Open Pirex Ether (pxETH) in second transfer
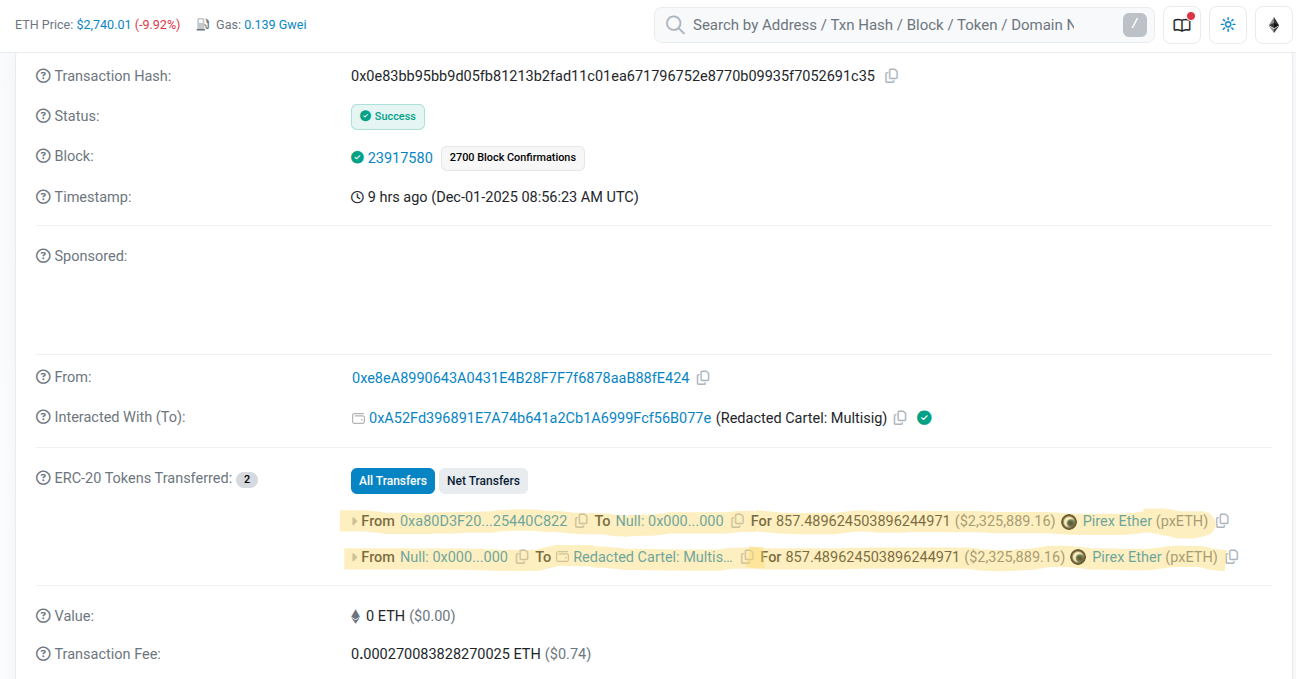This screenshot has height=679, width=1296. 1155,557
